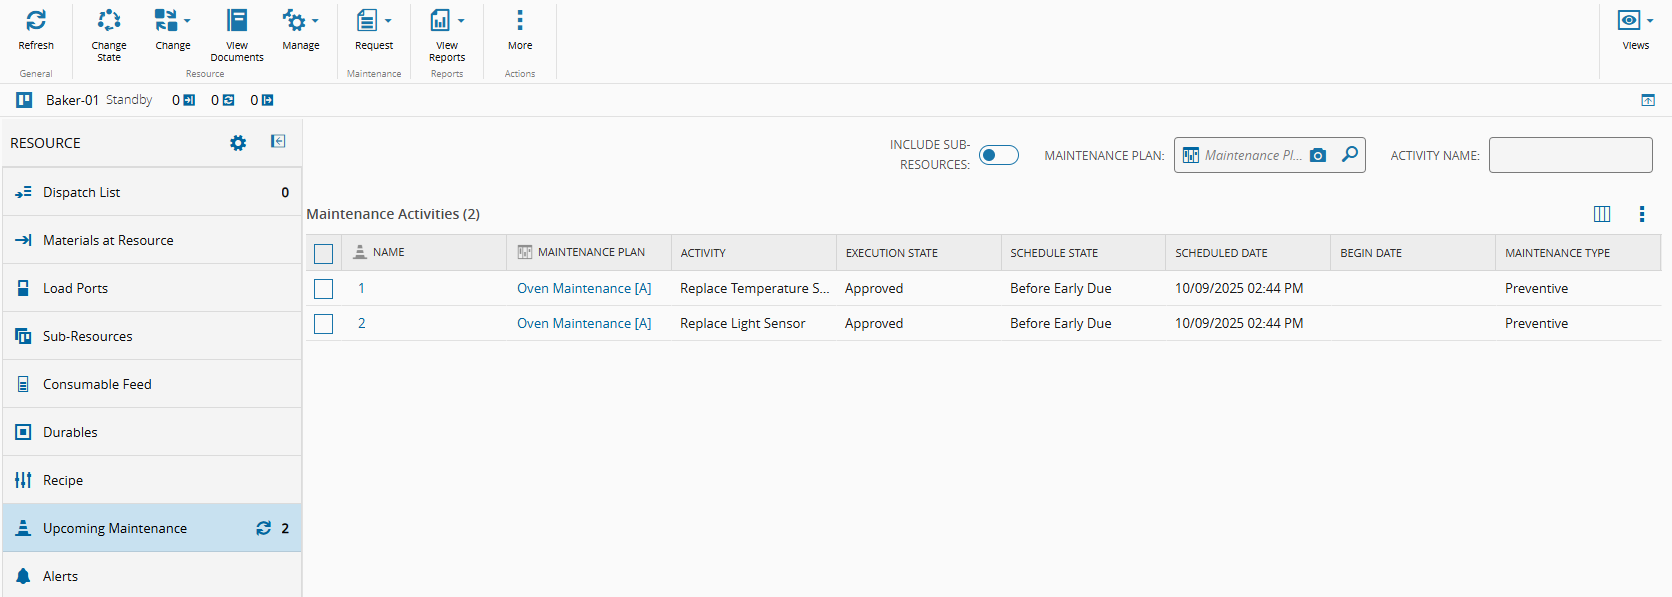Open the column chooser icon
Viewport: 1672px width, 597px height.
pos(1602,214)
